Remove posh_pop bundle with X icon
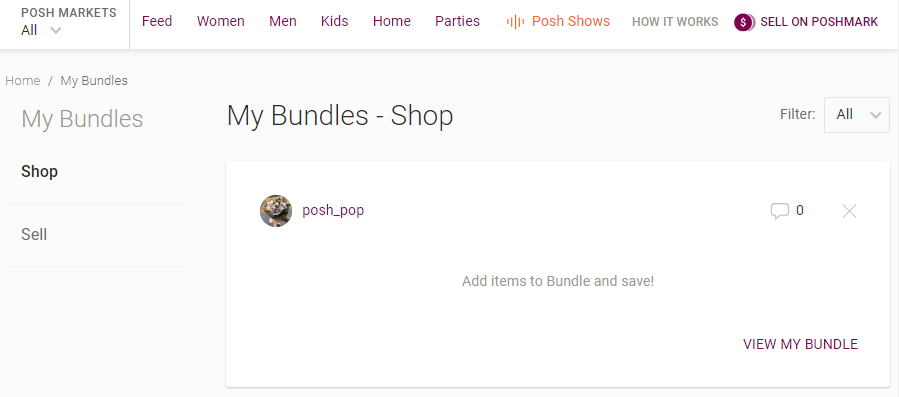This screenshot has width=899, height=397. click(849, 211)
